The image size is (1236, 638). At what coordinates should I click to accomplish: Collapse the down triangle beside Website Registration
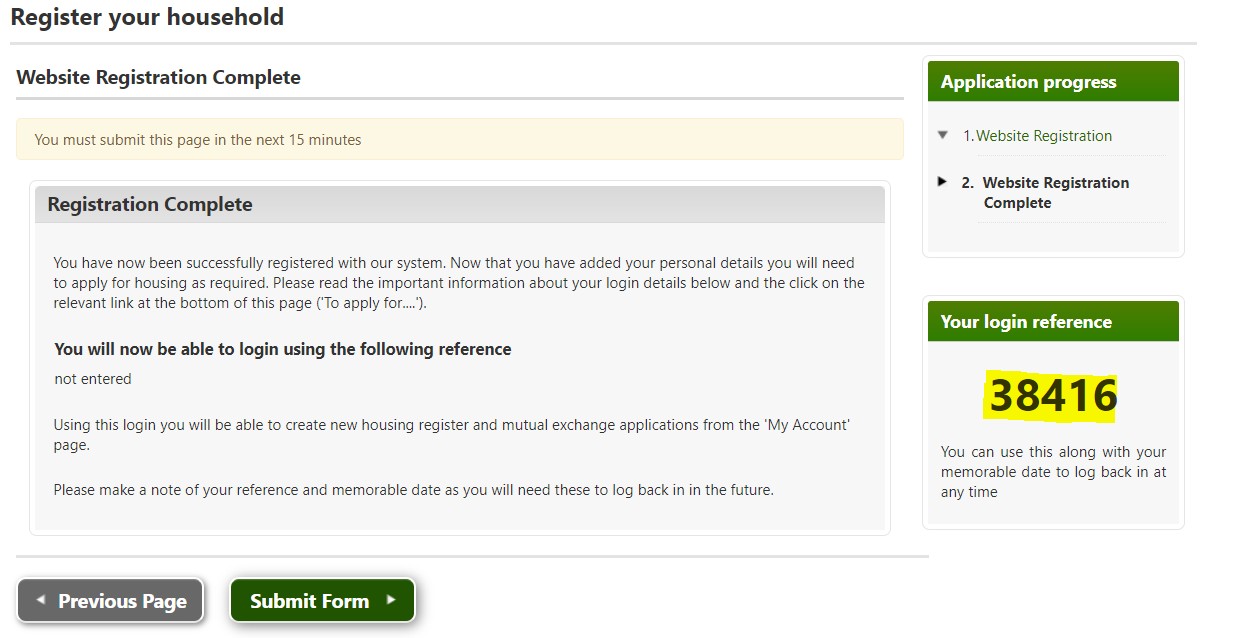[x=943, y=135]
